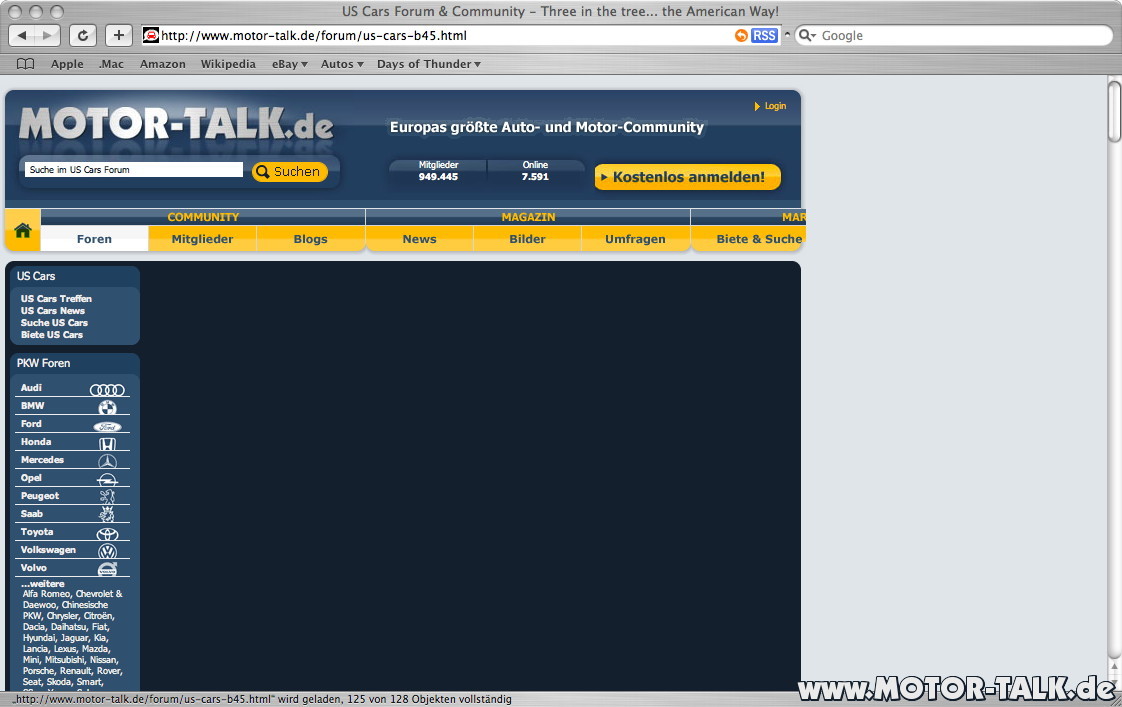Click the site favicon in address bar
This screenshot has width=1122, height=707.
151,35
